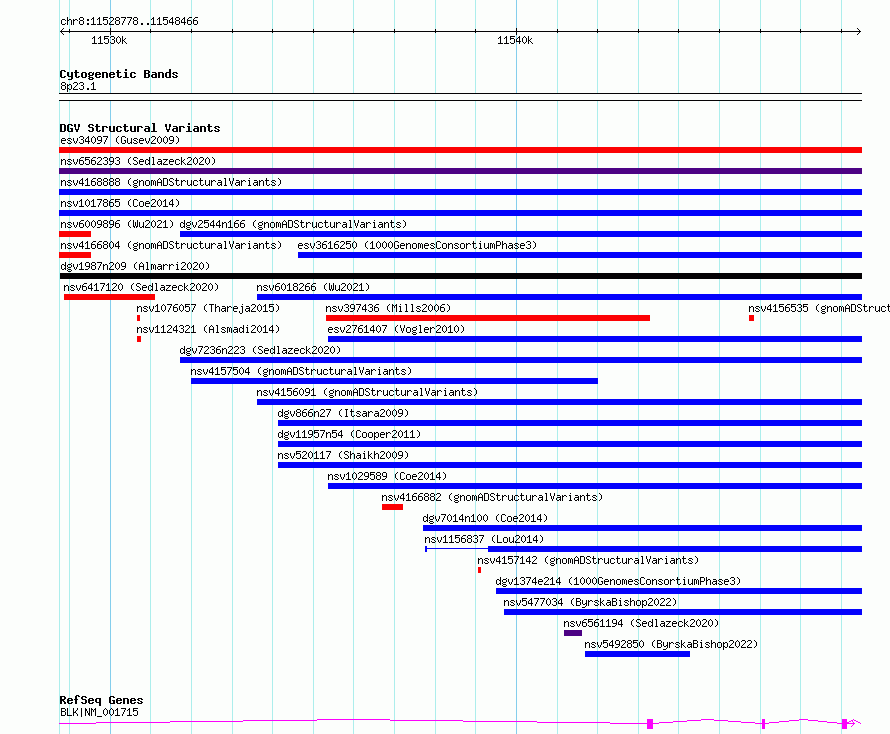The image size is (890, 734).
Task: Open nsv6561194 (Sedlazeck2020) label
Action: [641, 623]
